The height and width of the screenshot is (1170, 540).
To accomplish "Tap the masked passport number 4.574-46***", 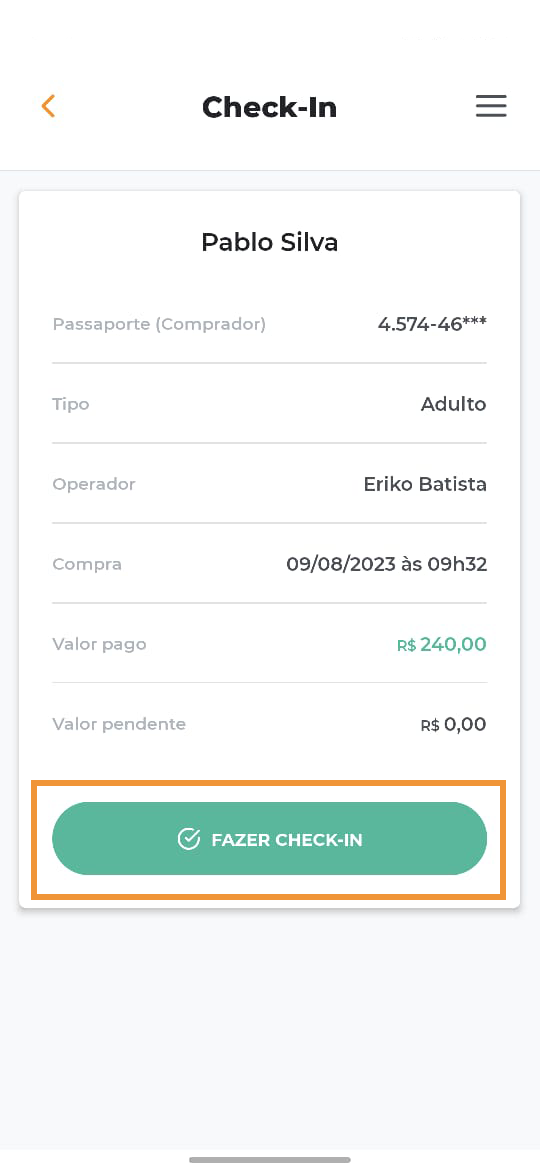I will pos(432,324).
